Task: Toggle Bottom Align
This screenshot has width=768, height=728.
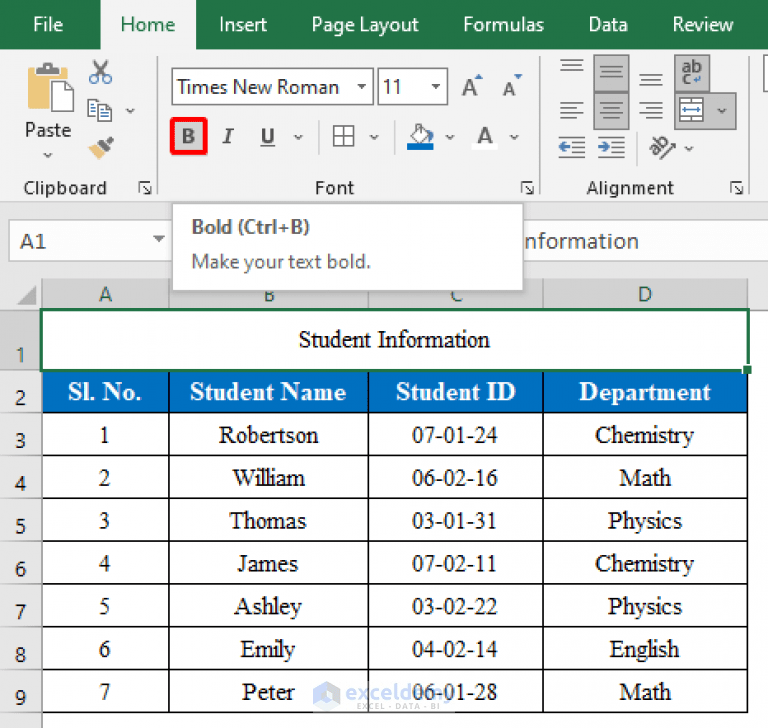Action: pyautogui.click(x=651, y=78)
